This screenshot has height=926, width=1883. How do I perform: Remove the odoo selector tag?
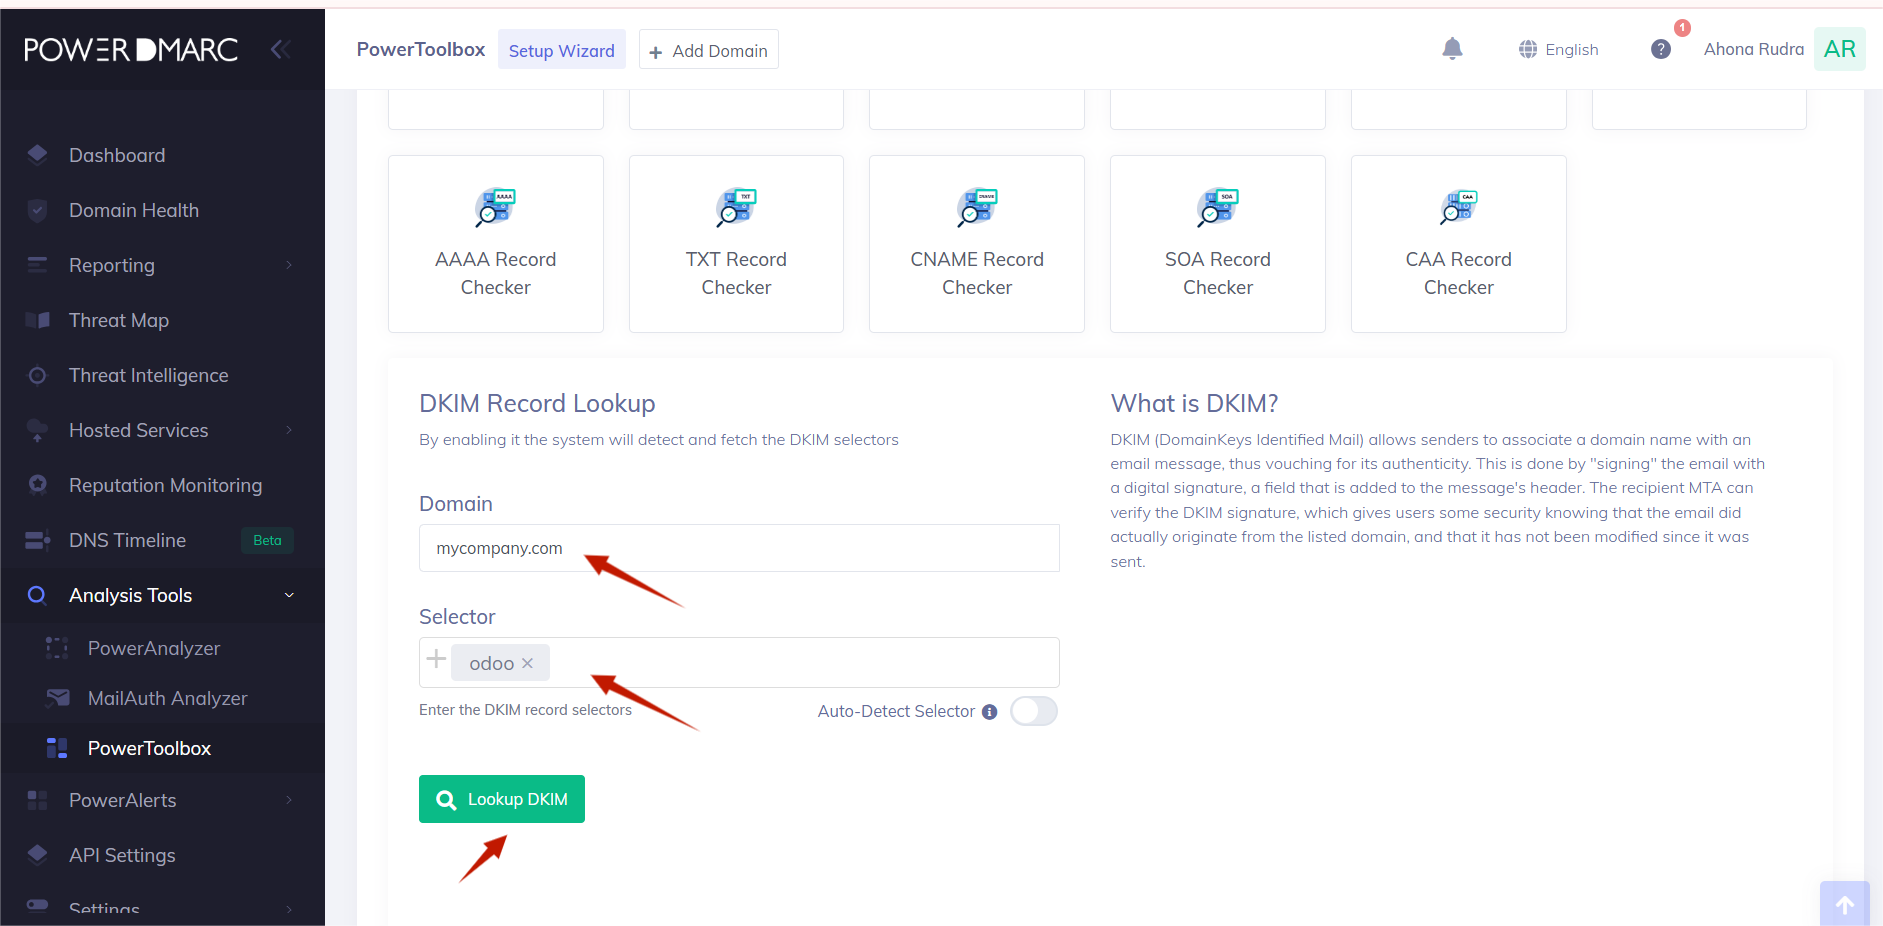[x=527, y=663]
